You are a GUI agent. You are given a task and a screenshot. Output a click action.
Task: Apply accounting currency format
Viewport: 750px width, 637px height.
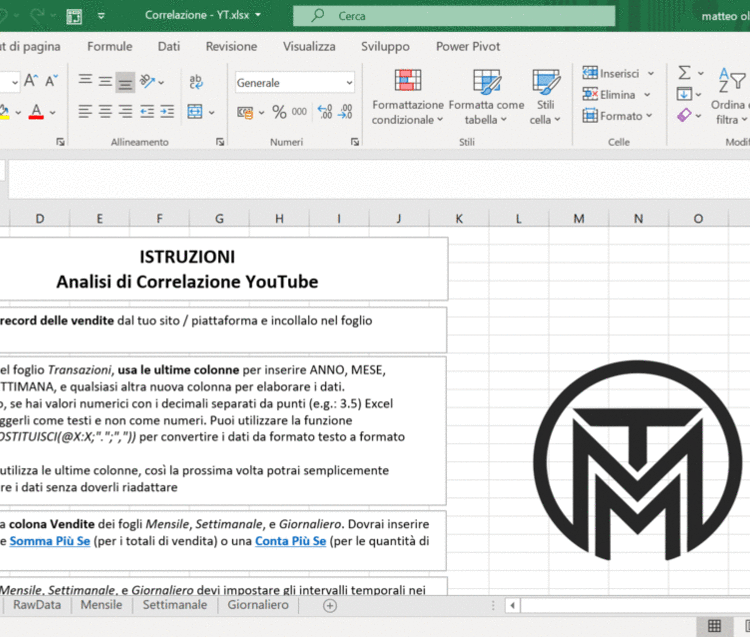pyautogui.click(x=245, y=113)
